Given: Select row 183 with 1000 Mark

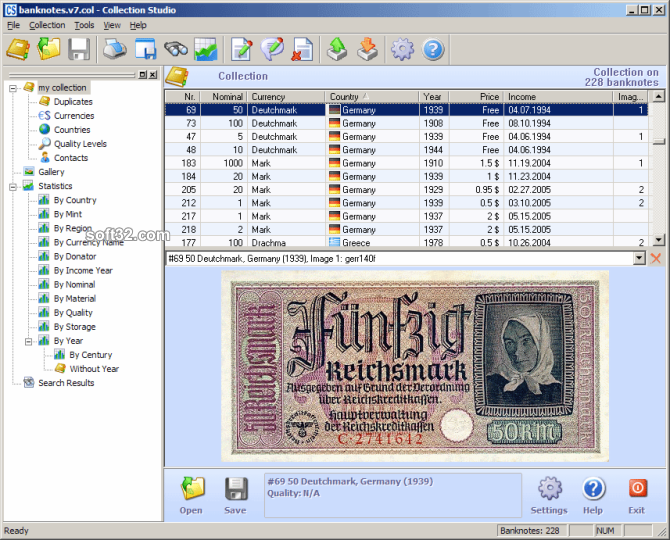Looking at the screenshot, I should [406, 163].
